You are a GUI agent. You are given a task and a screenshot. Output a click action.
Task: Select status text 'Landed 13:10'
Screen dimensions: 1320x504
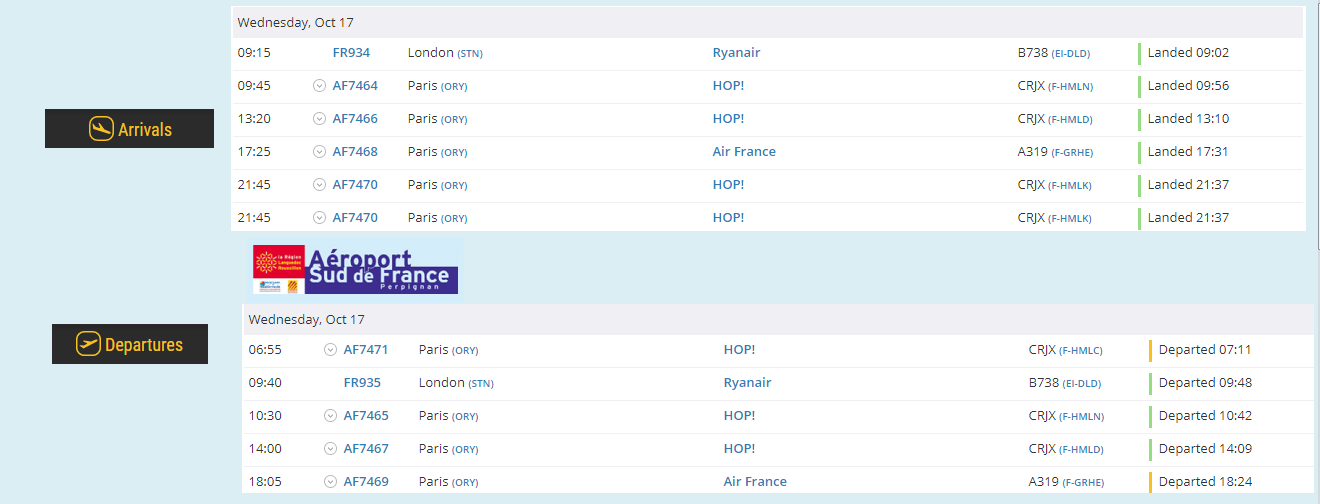pos(1188,119)
